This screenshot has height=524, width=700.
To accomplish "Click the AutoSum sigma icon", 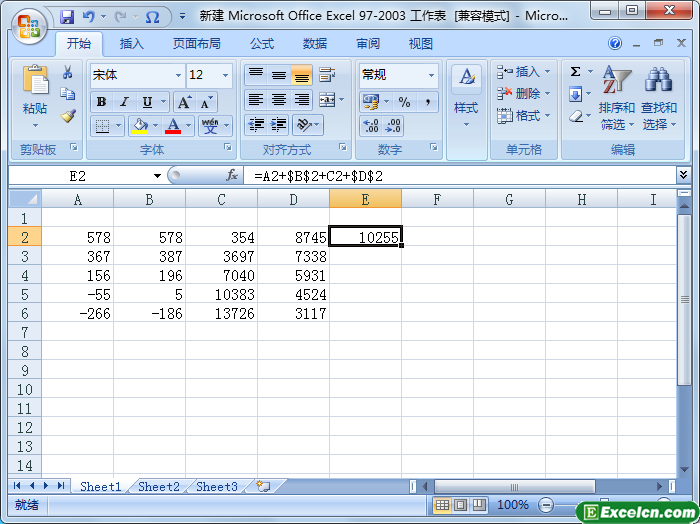I will point(576,72).
